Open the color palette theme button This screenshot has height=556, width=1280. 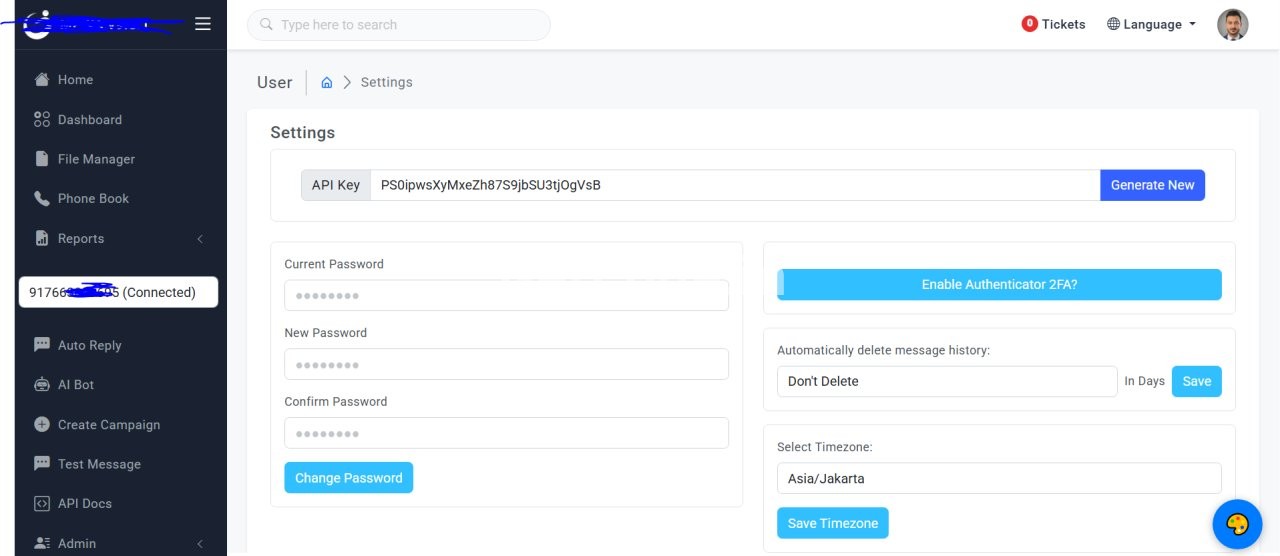1237,524
